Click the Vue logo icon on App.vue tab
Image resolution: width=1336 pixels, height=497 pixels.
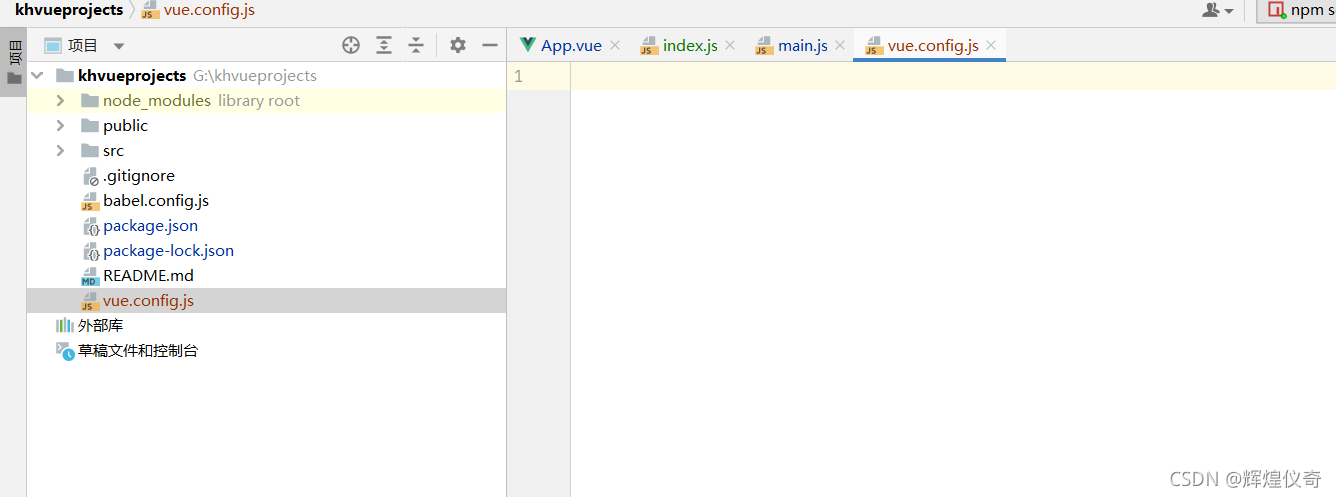click(x=527, y=45)
